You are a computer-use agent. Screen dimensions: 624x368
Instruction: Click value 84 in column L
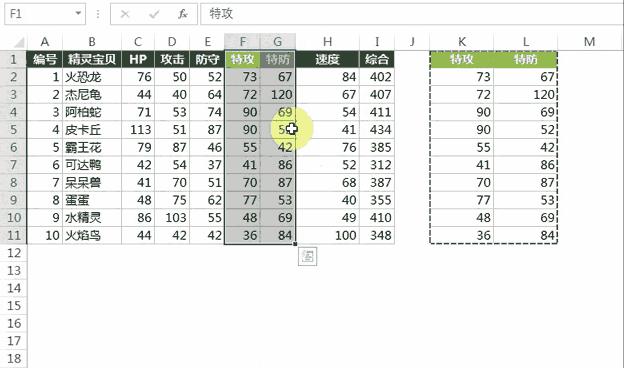526,235
